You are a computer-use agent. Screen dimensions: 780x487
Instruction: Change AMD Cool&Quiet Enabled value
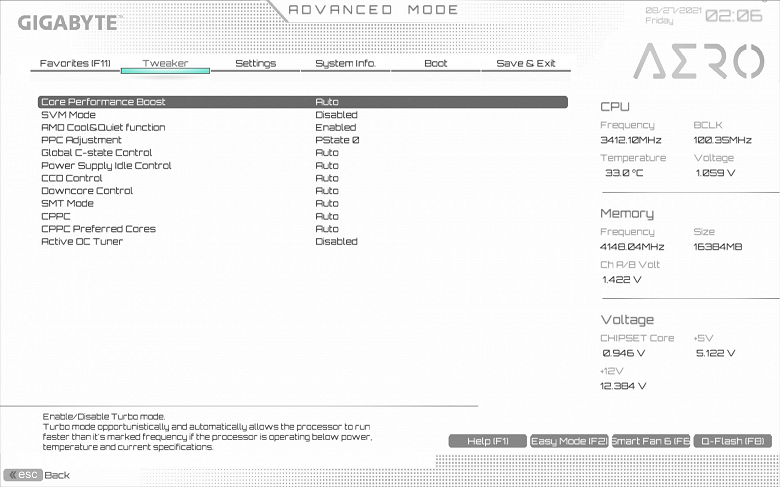pos(336,127)
